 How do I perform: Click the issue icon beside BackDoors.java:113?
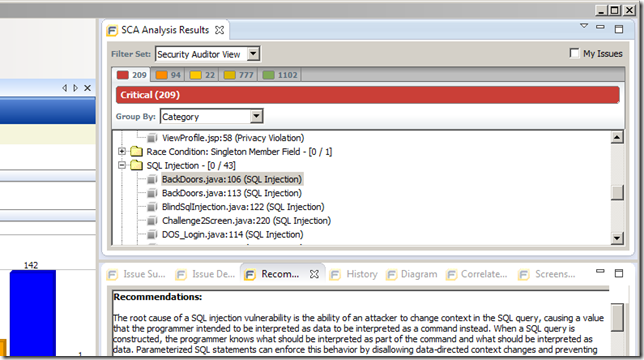coord(152,193)
